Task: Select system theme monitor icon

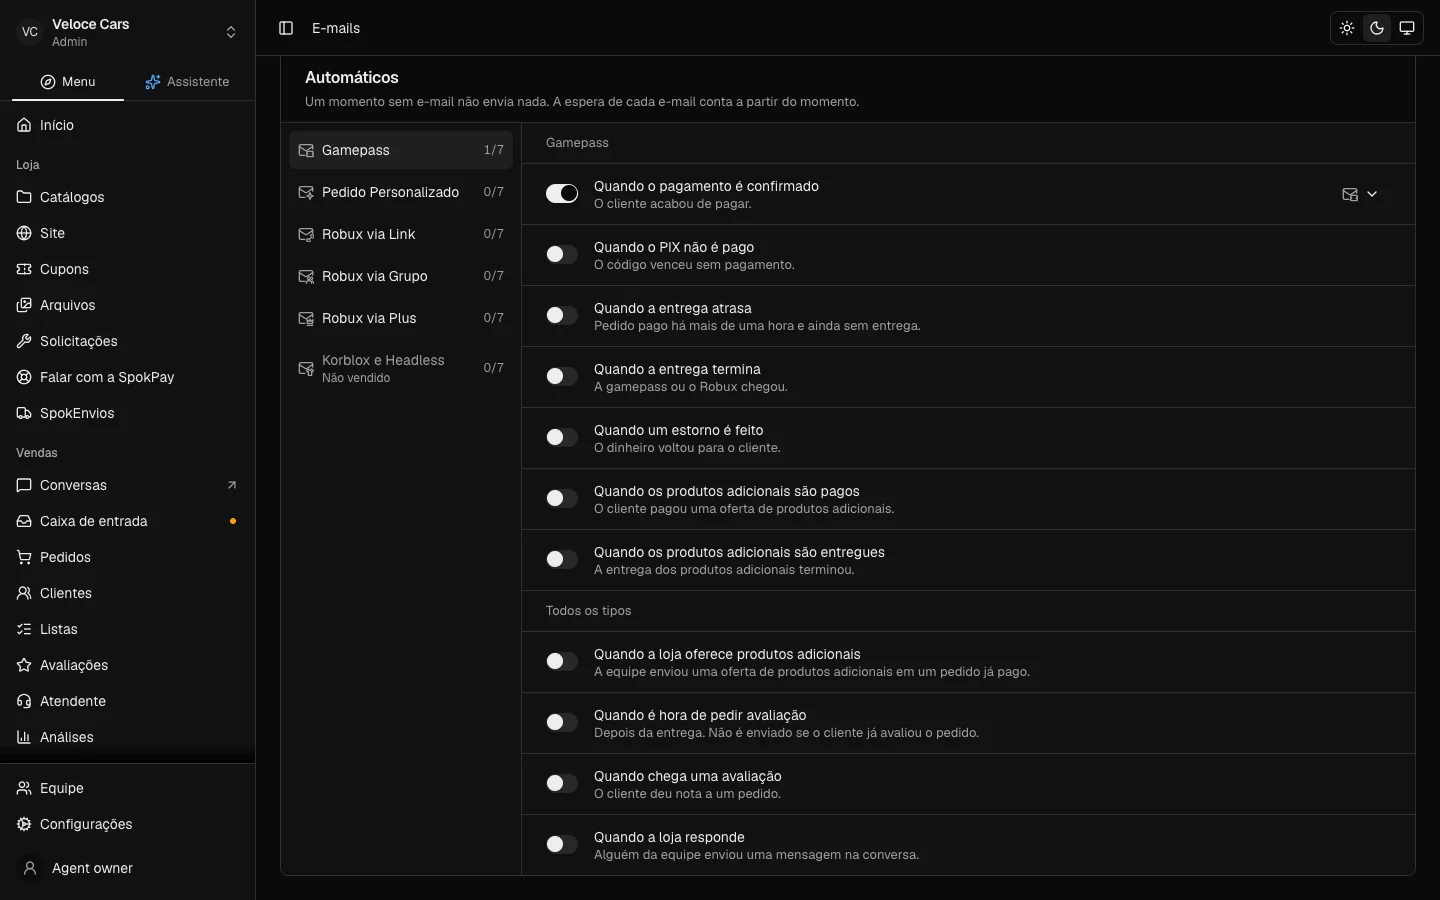Action: pos(1407,28)
